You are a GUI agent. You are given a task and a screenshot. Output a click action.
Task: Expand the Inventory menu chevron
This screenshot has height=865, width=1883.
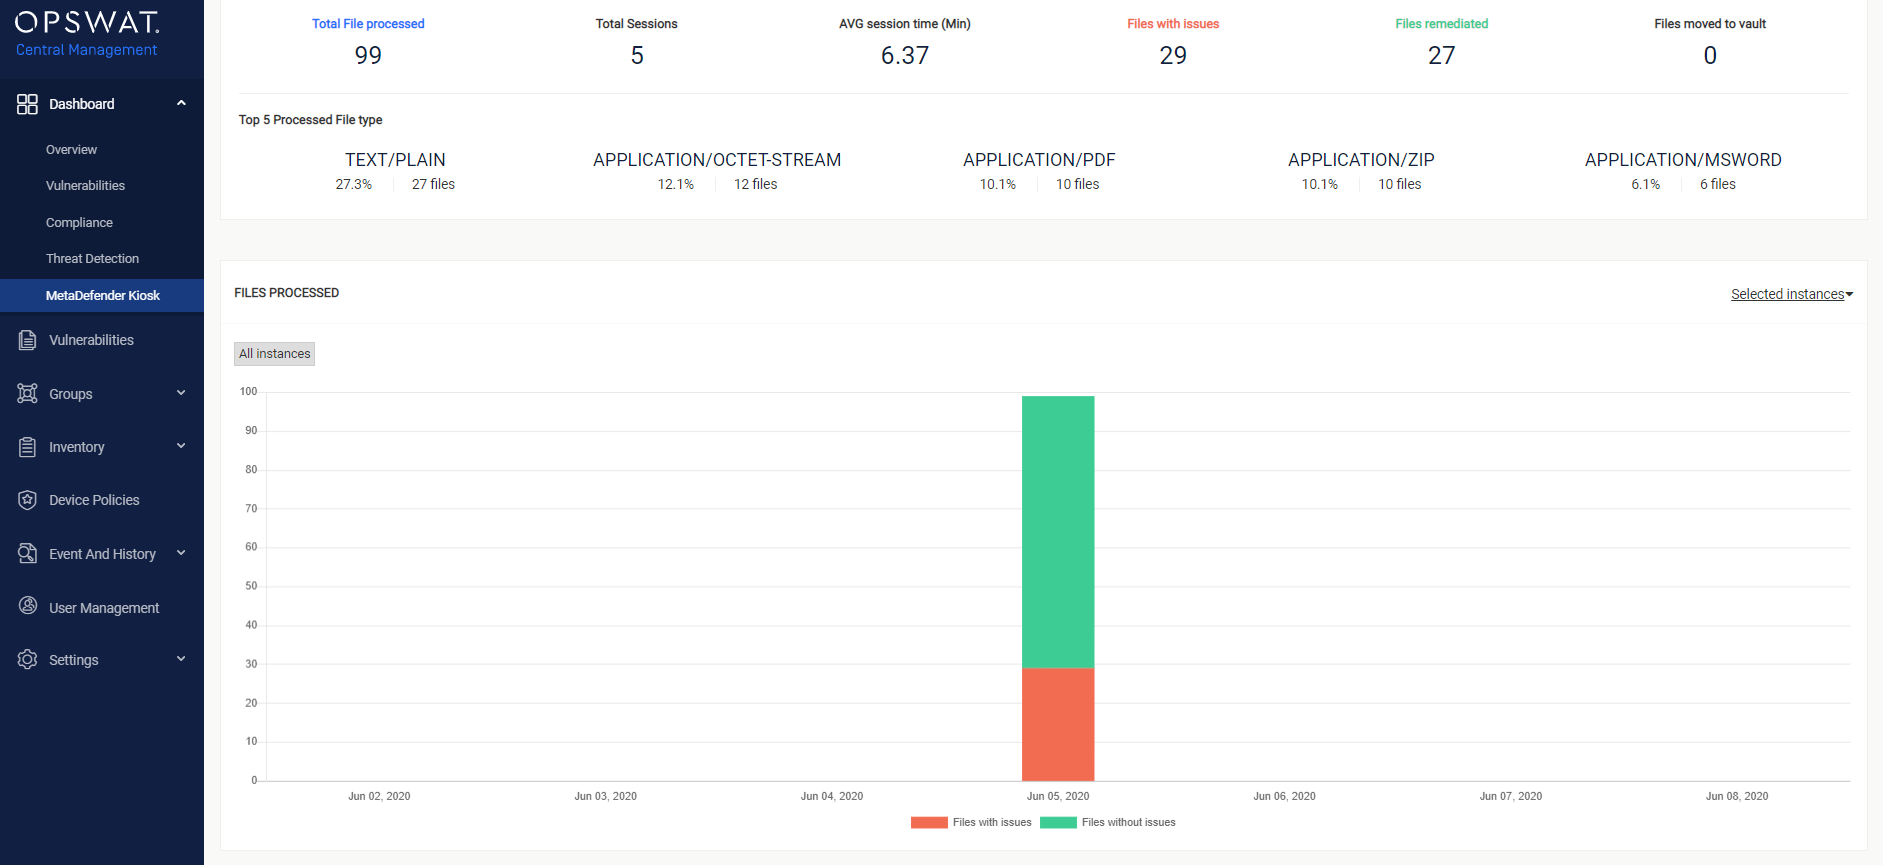[181, 446]
